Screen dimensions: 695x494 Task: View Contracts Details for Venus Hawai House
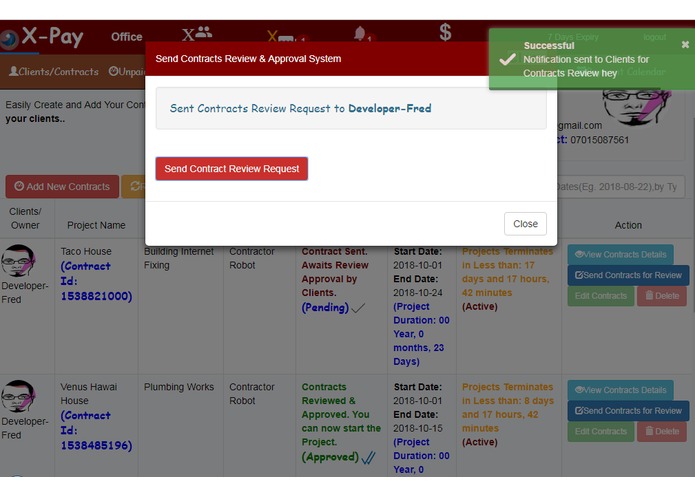[620, 390]
